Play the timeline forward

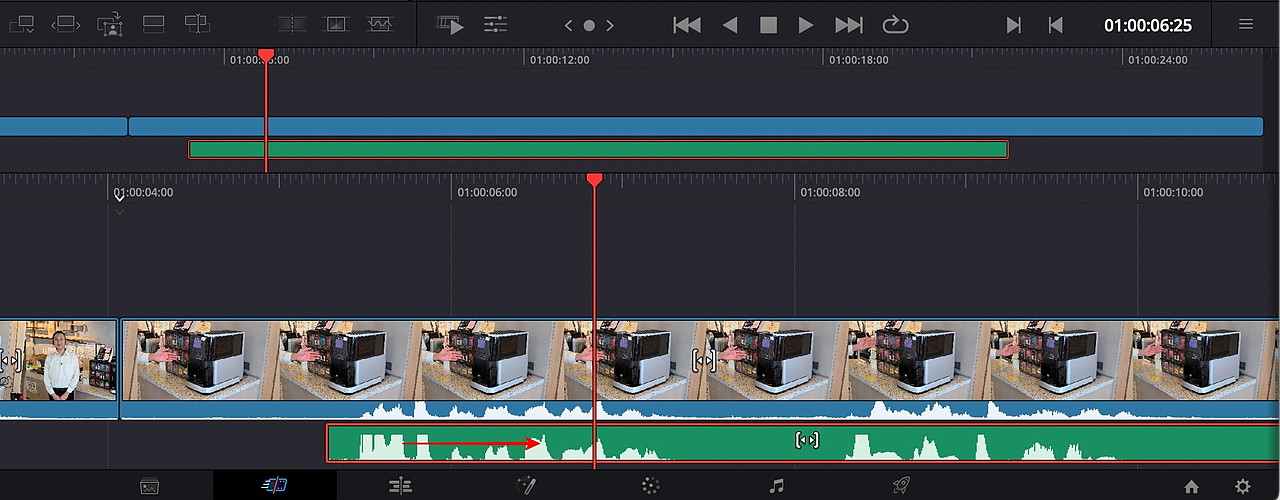pyautogui.click(x=806, y=25)
